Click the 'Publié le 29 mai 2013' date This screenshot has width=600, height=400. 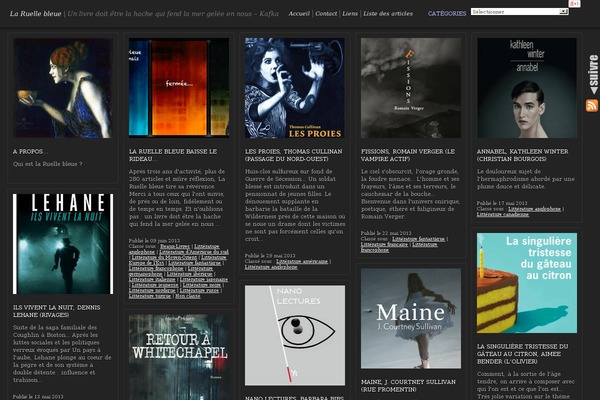(x=270, y=256)
